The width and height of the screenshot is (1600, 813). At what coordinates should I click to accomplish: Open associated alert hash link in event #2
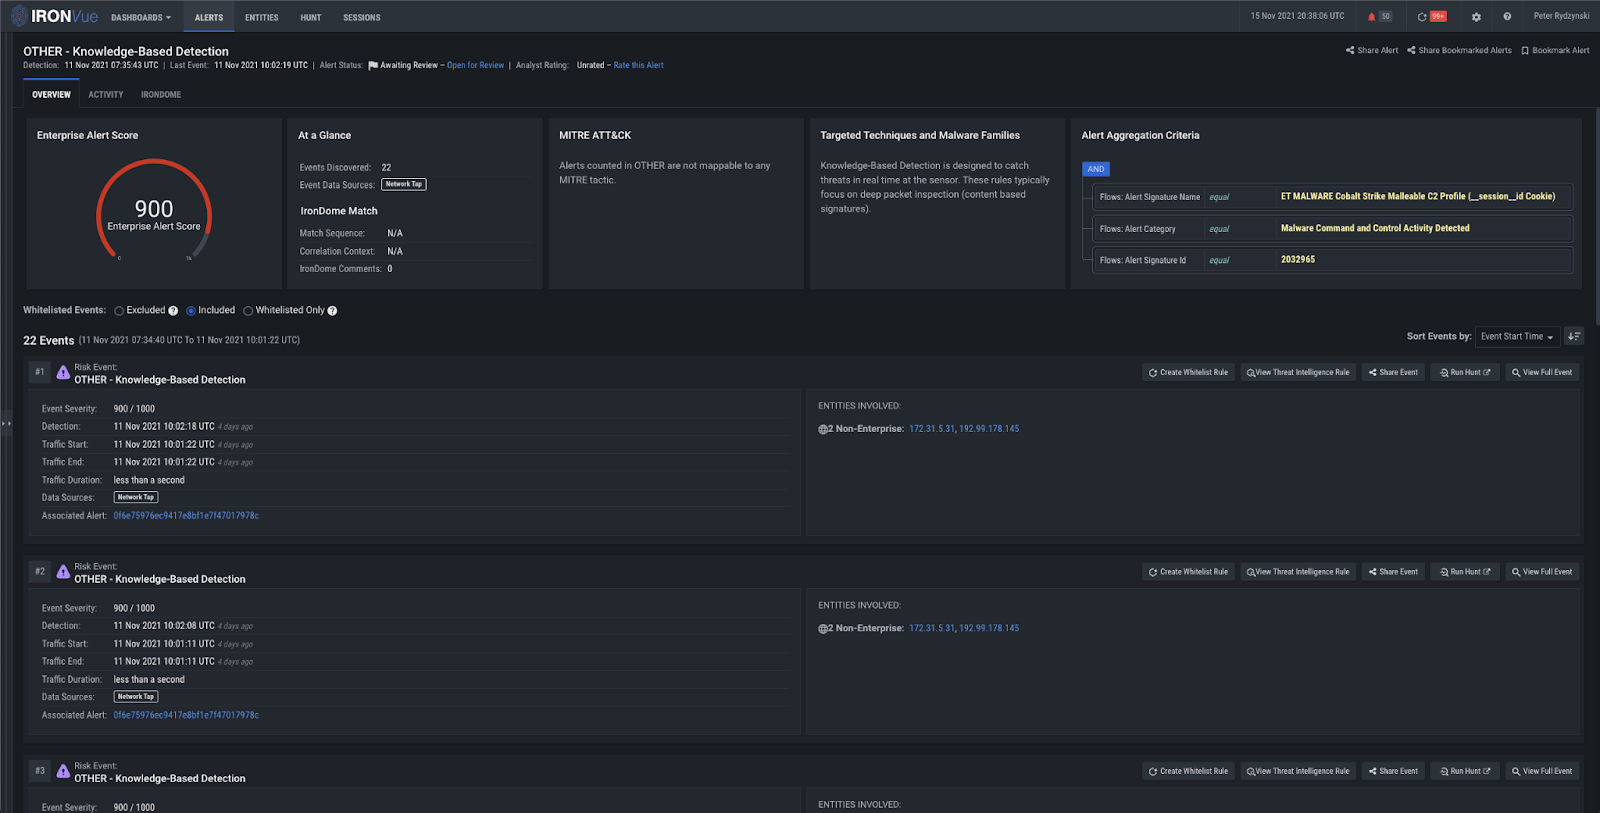pyautogui.click(x=186, y=715)
